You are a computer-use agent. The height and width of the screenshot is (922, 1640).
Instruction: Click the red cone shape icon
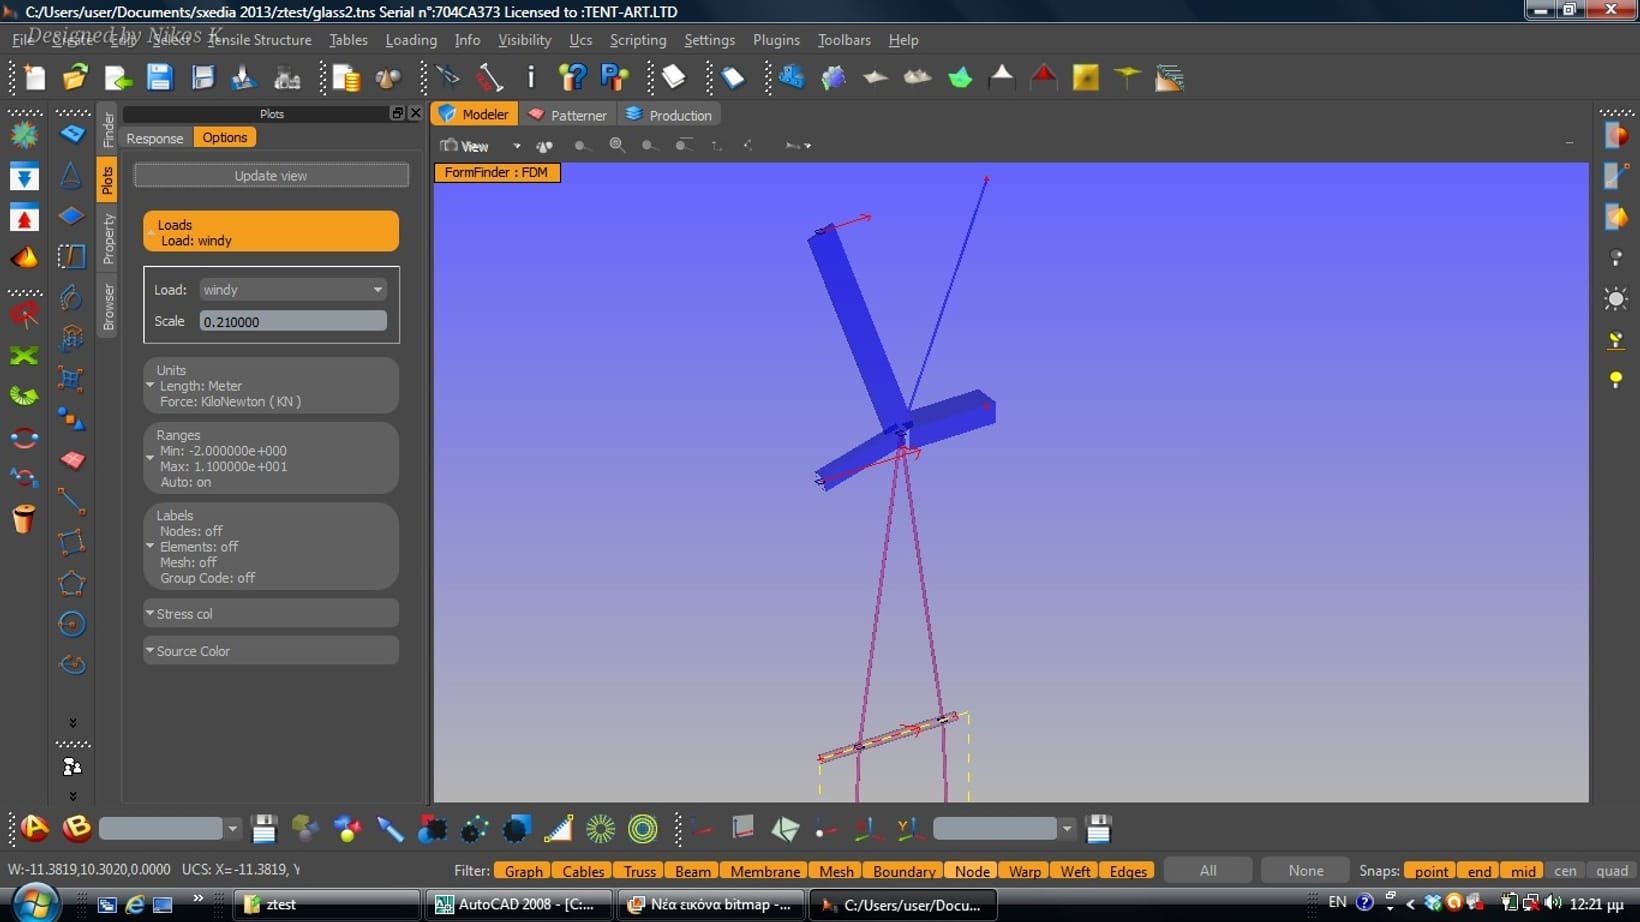(1043, 78)
